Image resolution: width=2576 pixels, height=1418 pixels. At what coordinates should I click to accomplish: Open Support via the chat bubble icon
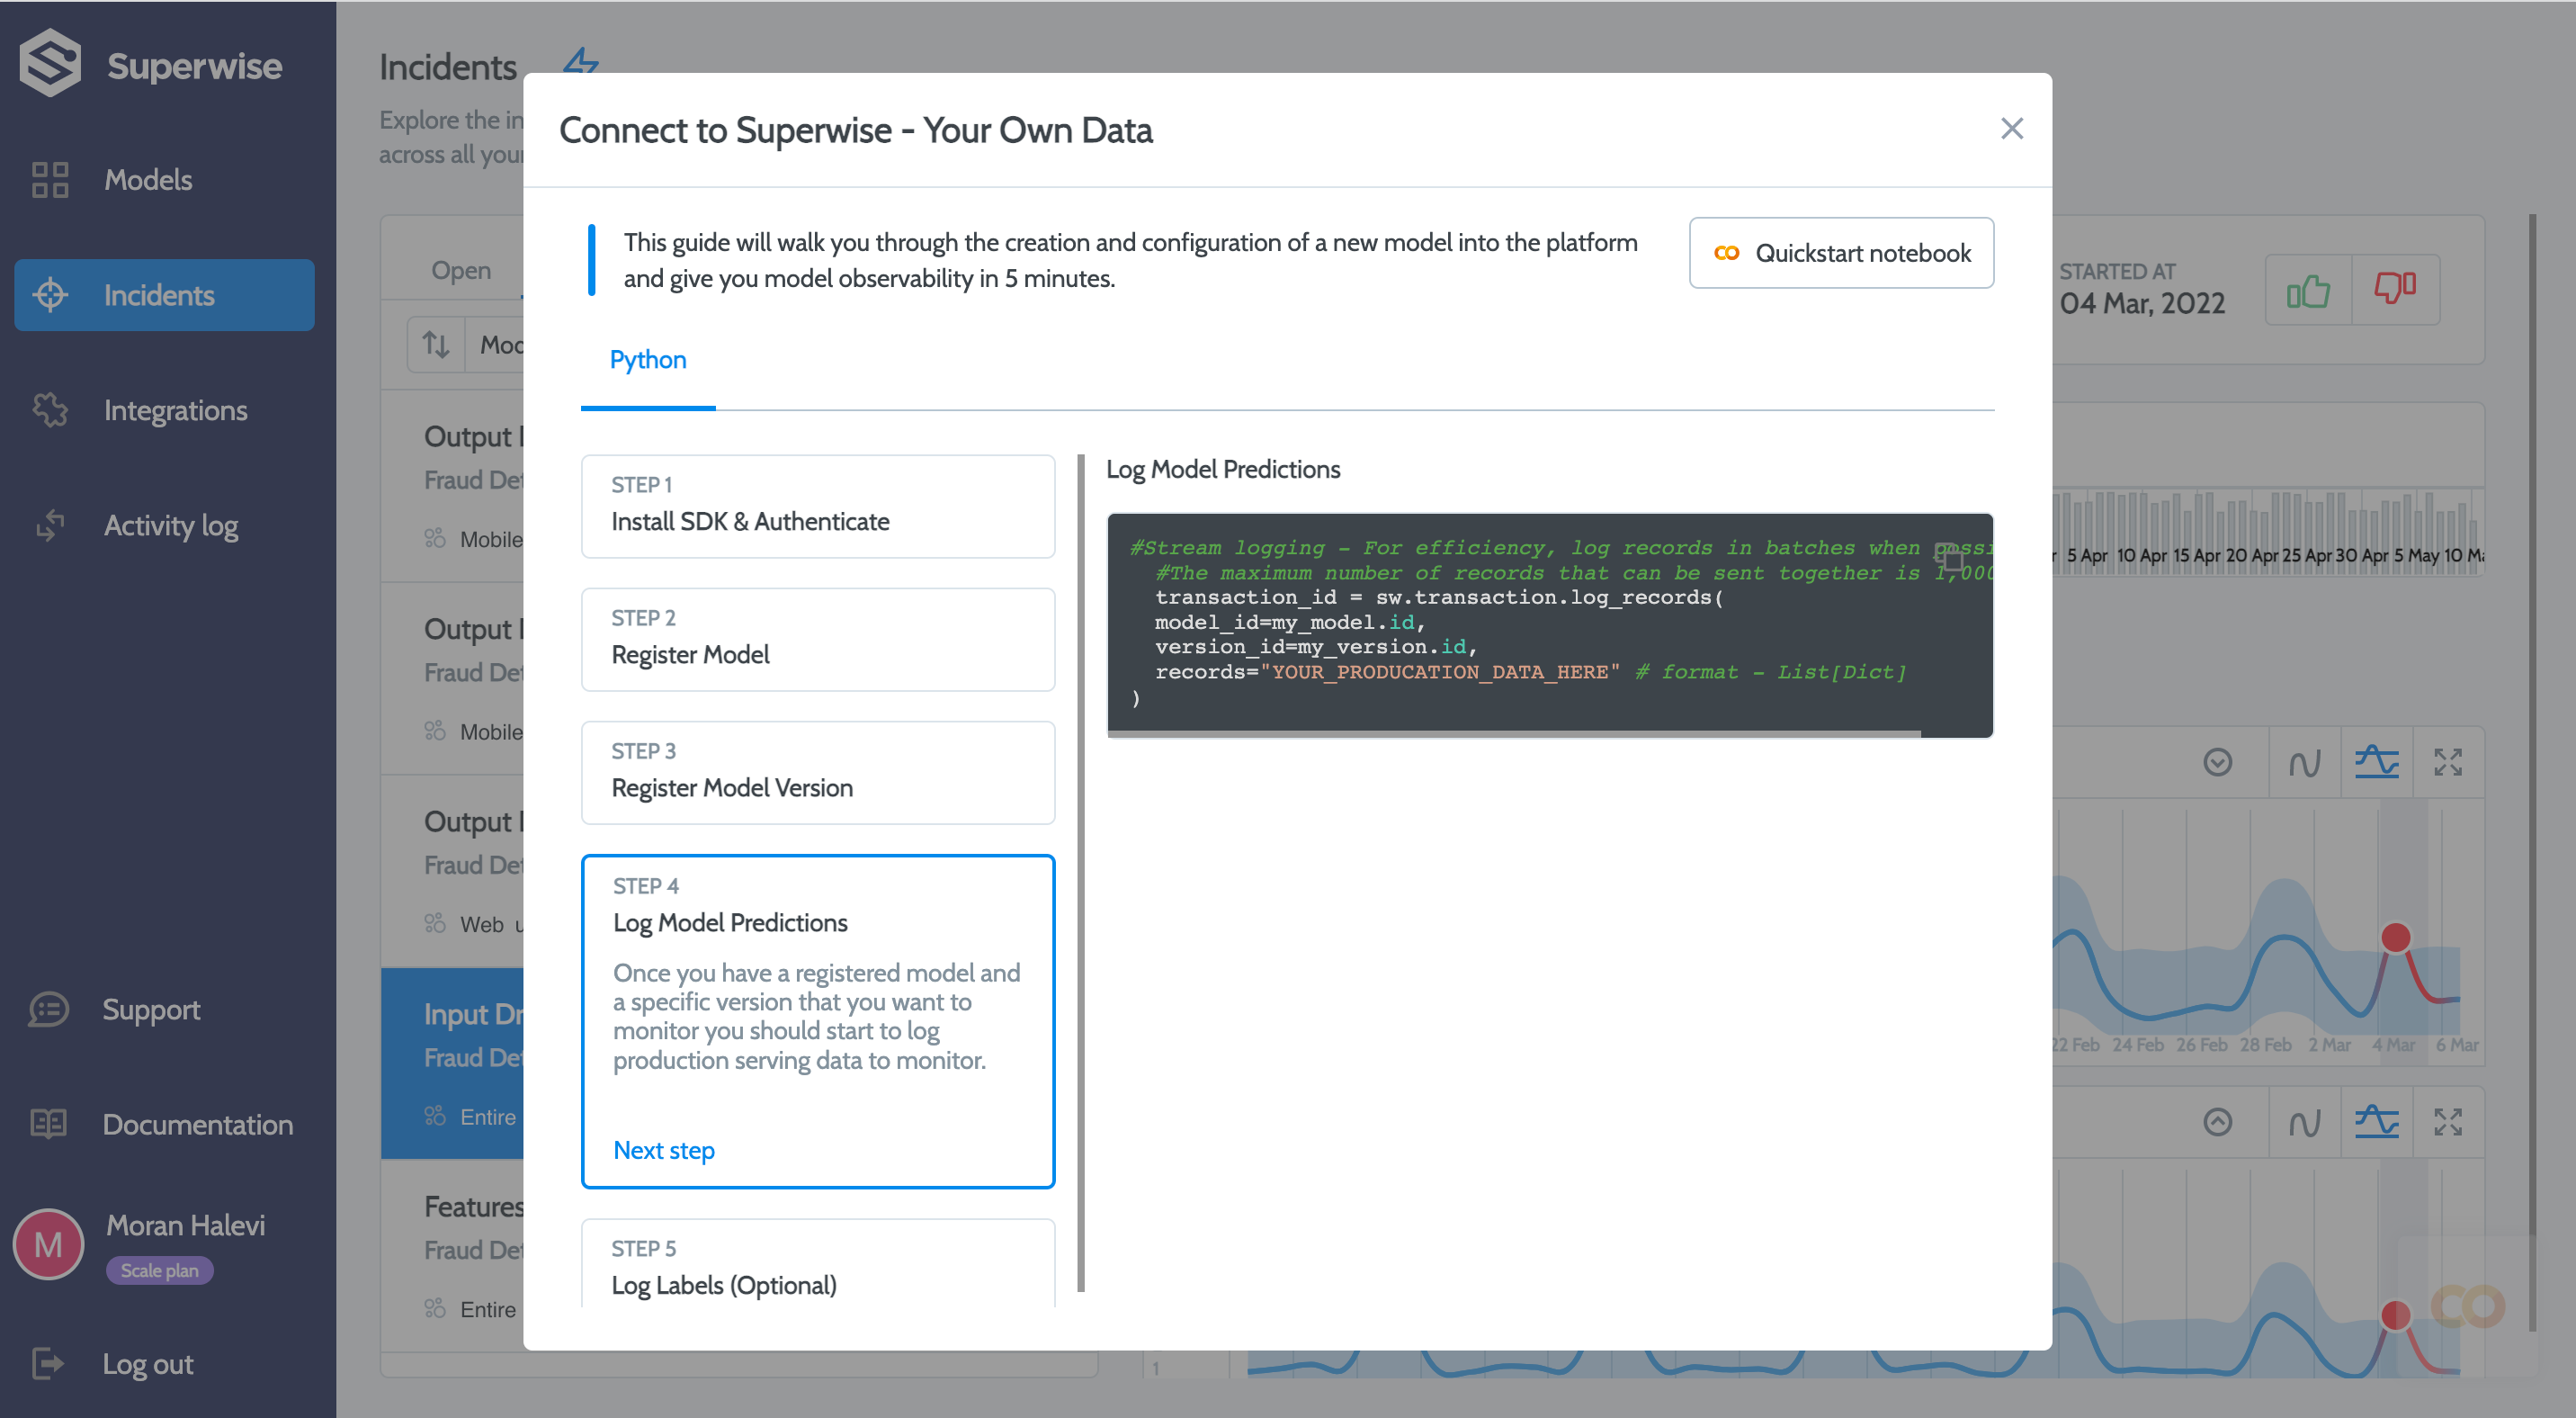(47, 1010)
